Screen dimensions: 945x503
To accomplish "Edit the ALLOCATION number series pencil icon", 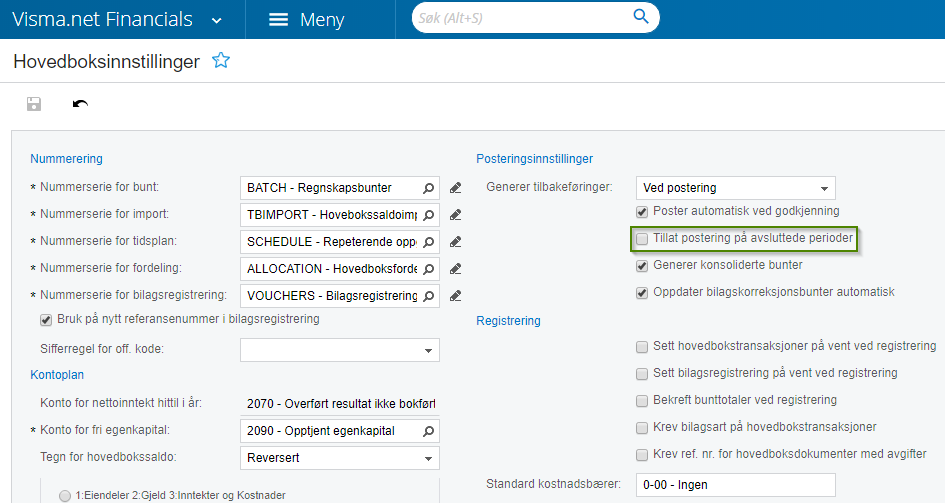I will 456,268.
